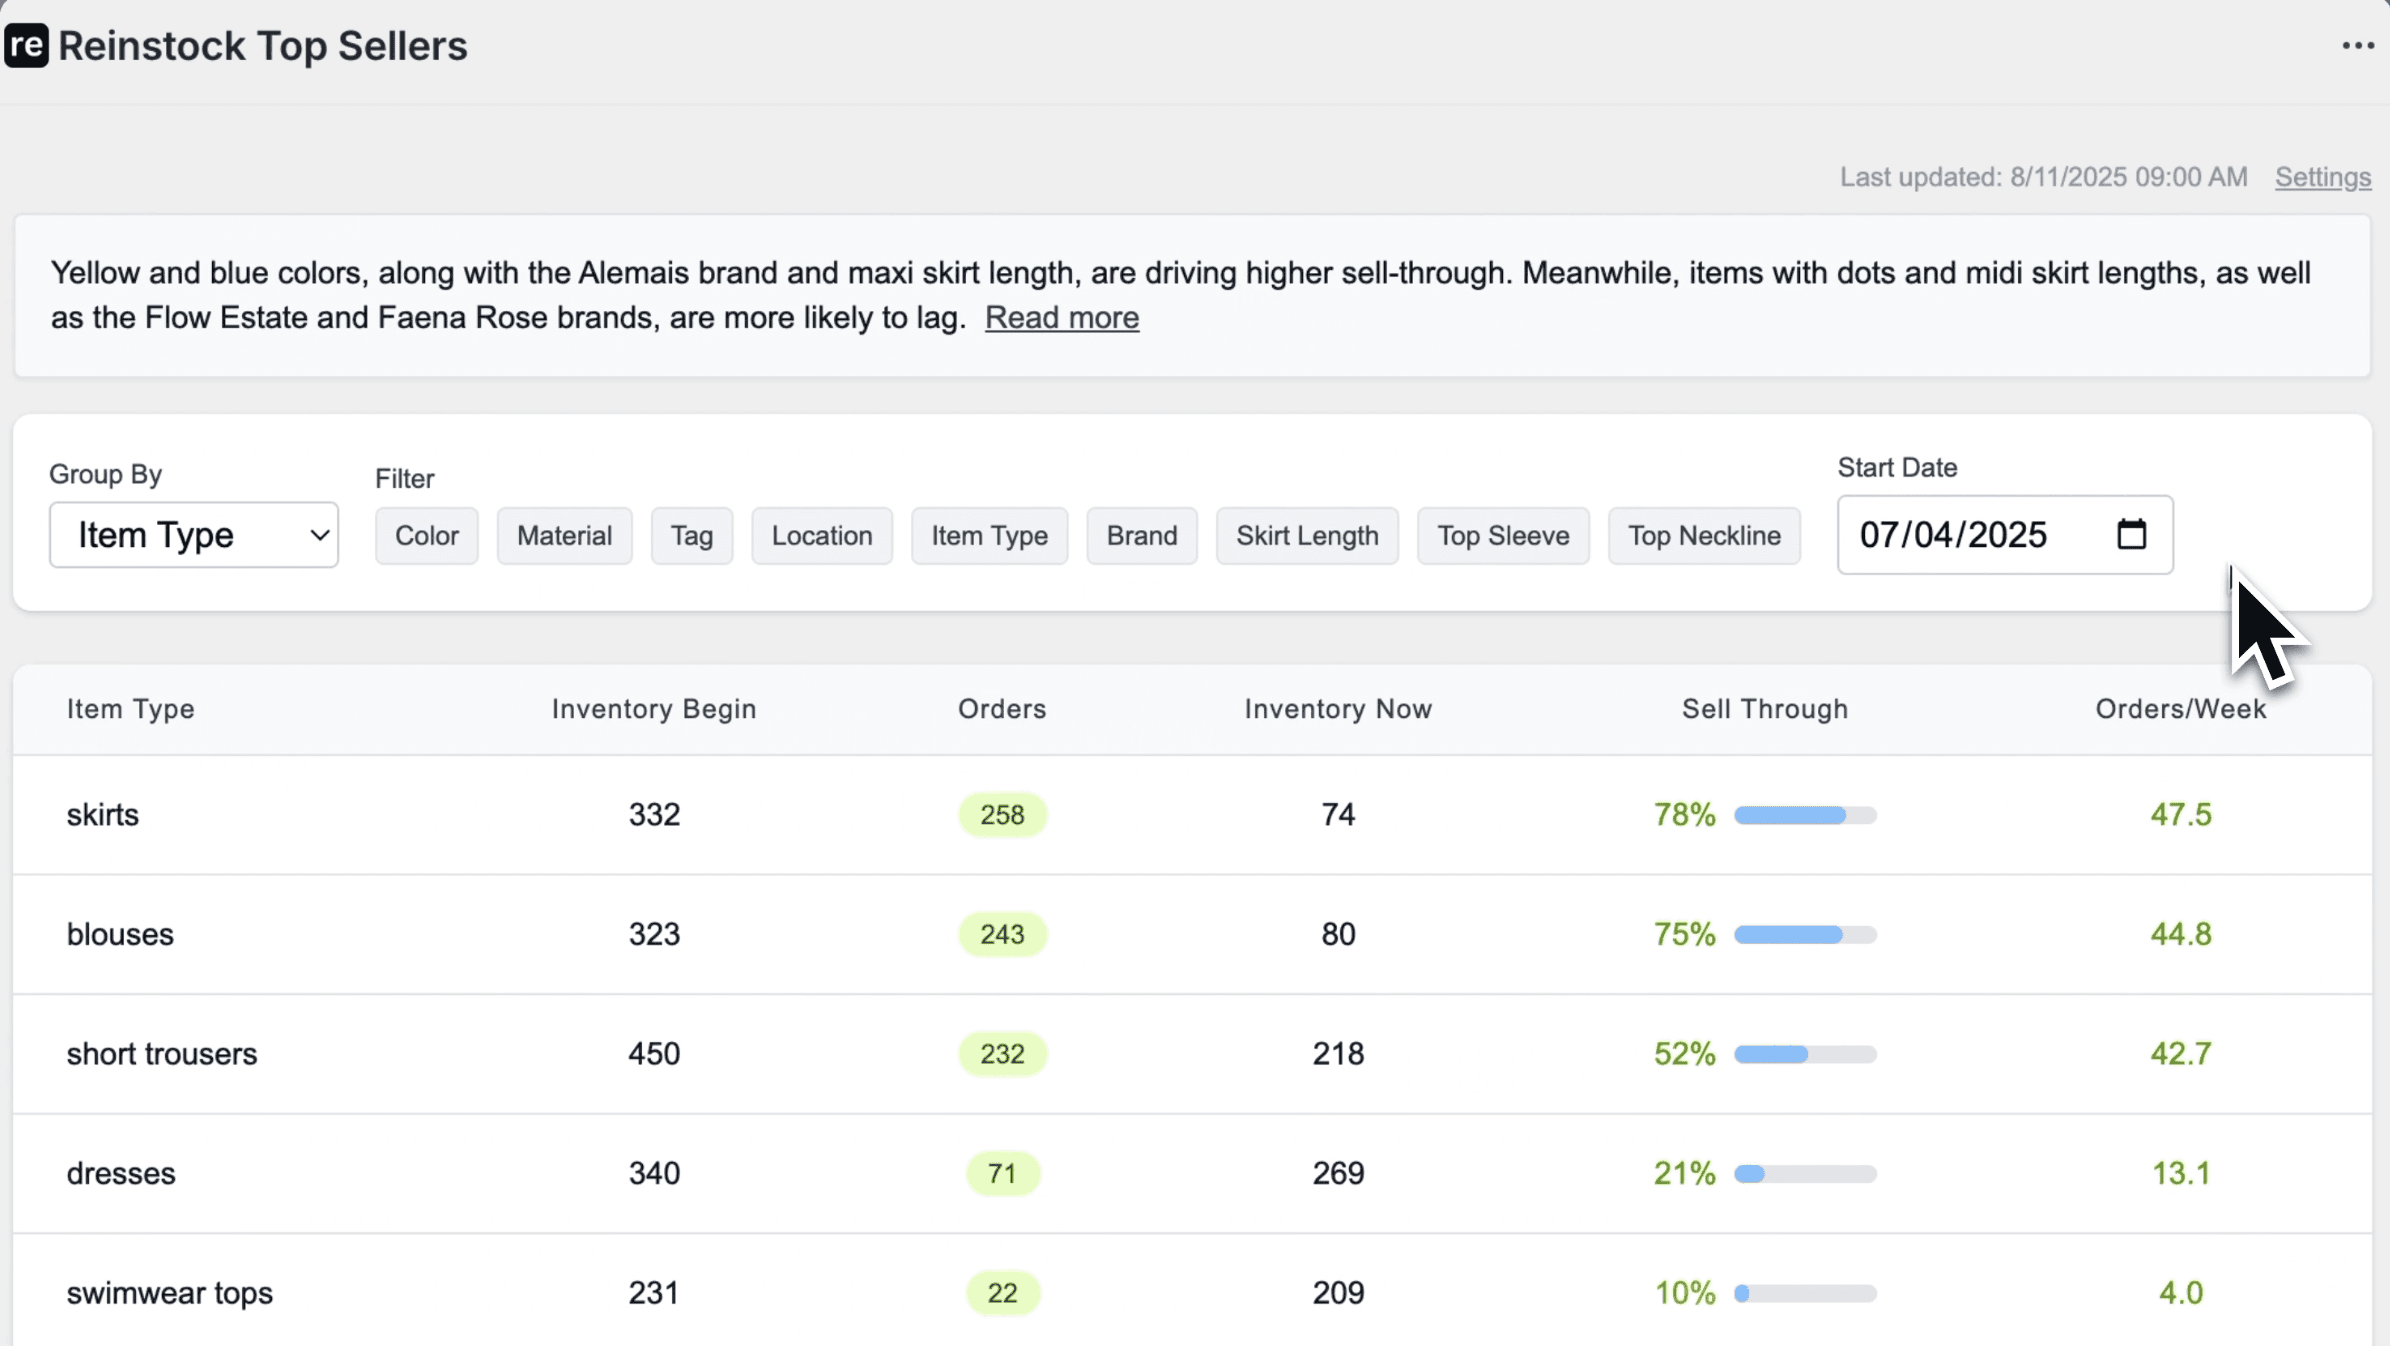The width and height of the screenshot is (2390, 1346).
Task: Click the Item Type filter chip
Action: click(x=989, y=536)
